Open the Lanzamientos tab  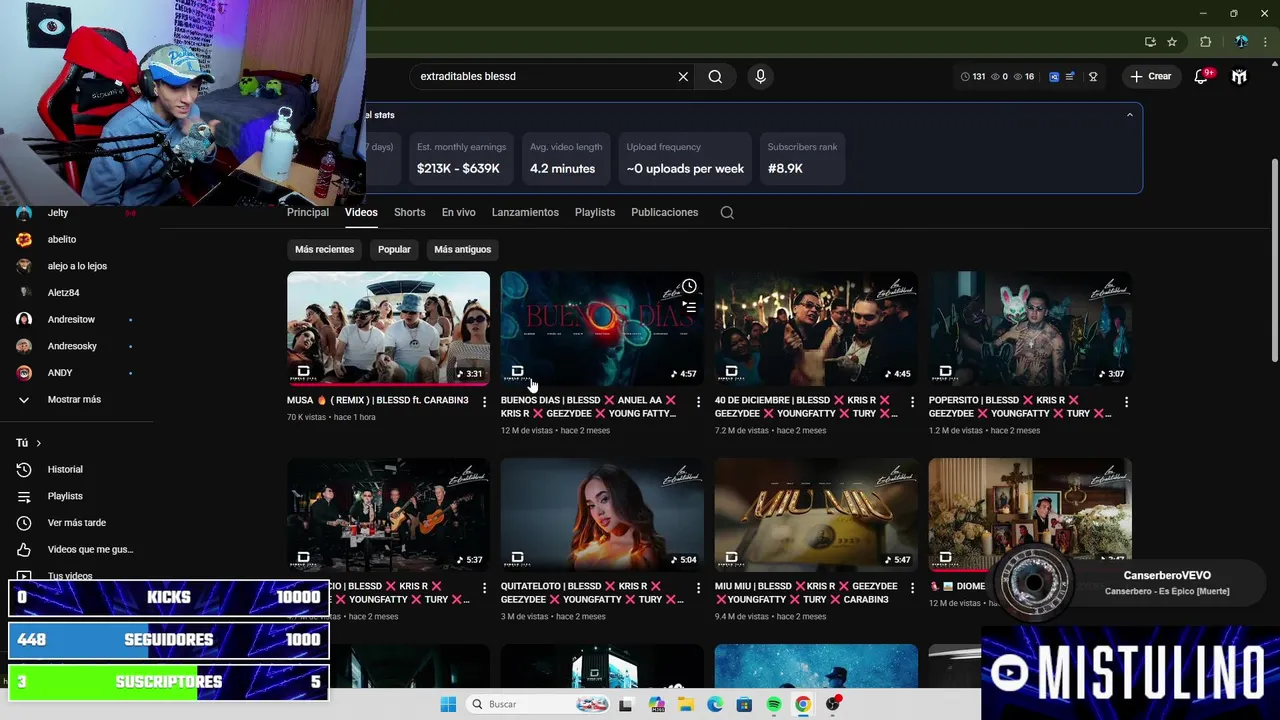(525, 212)
